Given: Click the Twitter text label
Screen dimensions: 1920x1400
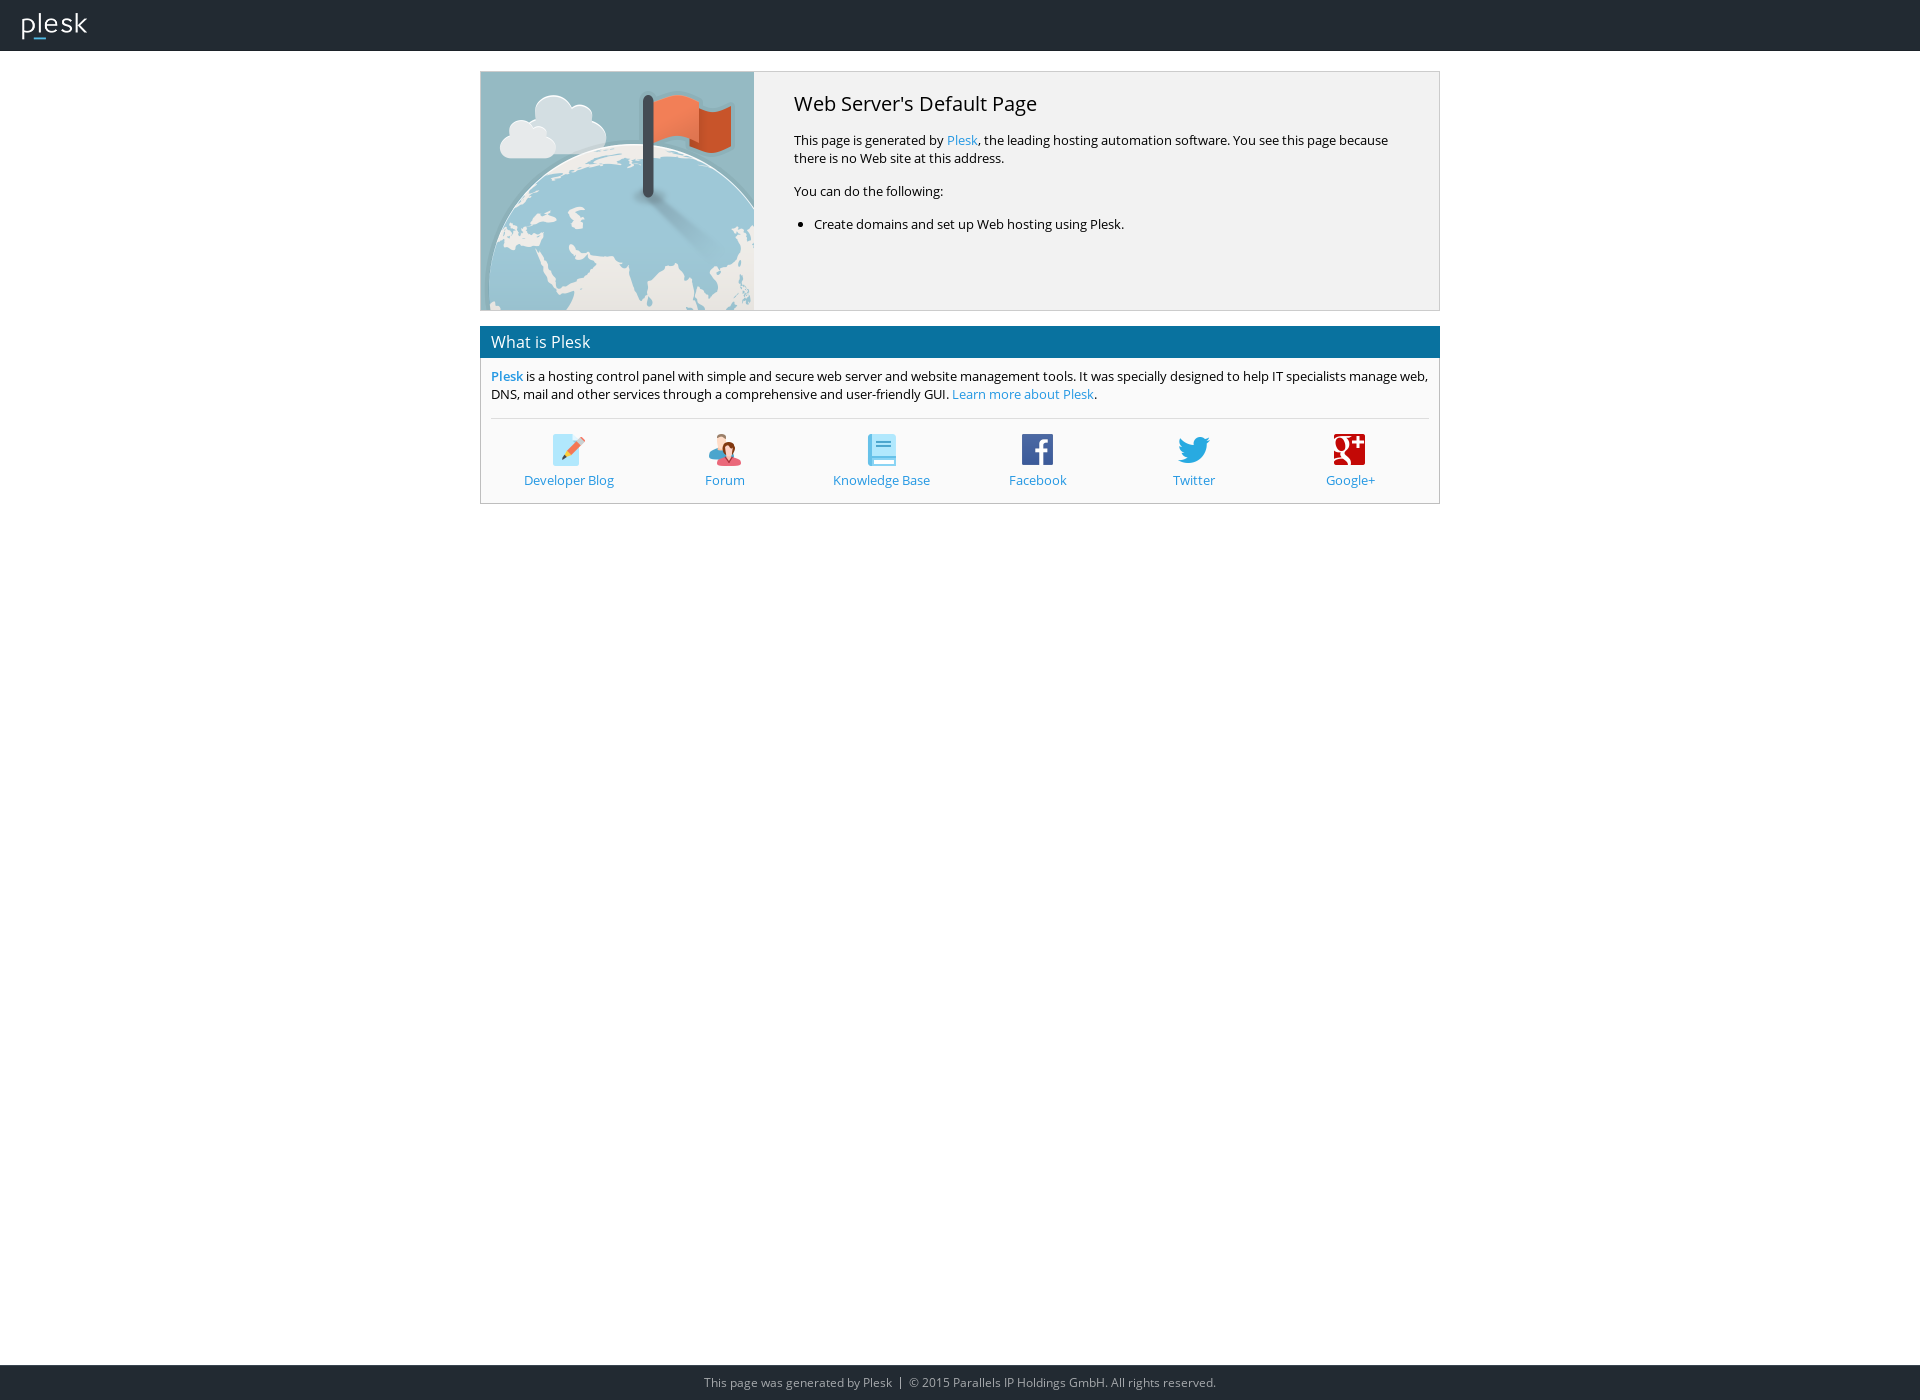Looking at the screenshot, I should click(x=1193, y=480).
